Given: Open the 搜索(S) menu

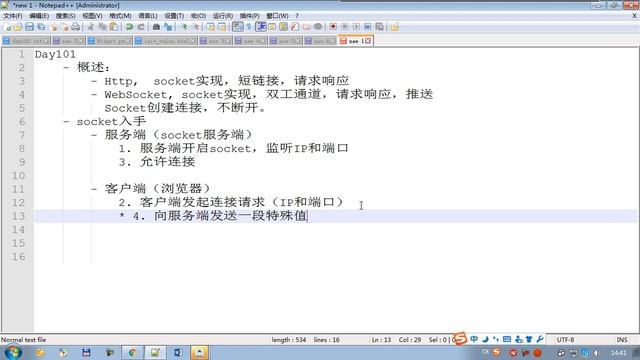Looking at the screenshot, I should pyautogui.click(x=65, y=16).
